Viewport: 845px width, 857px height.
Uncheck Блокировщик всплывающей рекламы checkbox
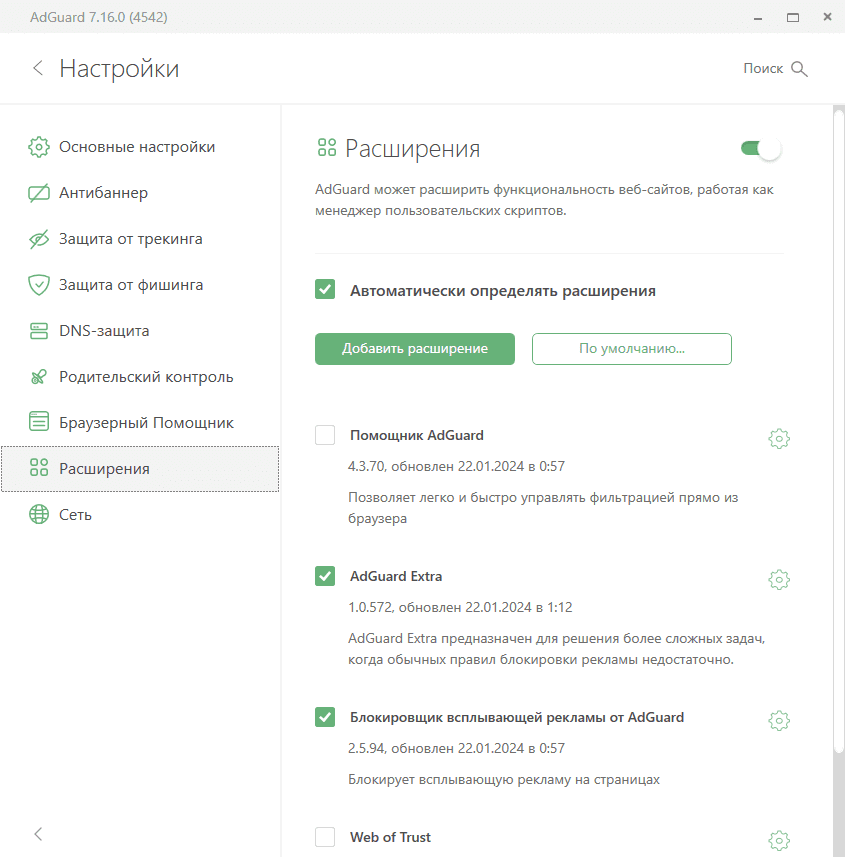(x=325, y=717)
